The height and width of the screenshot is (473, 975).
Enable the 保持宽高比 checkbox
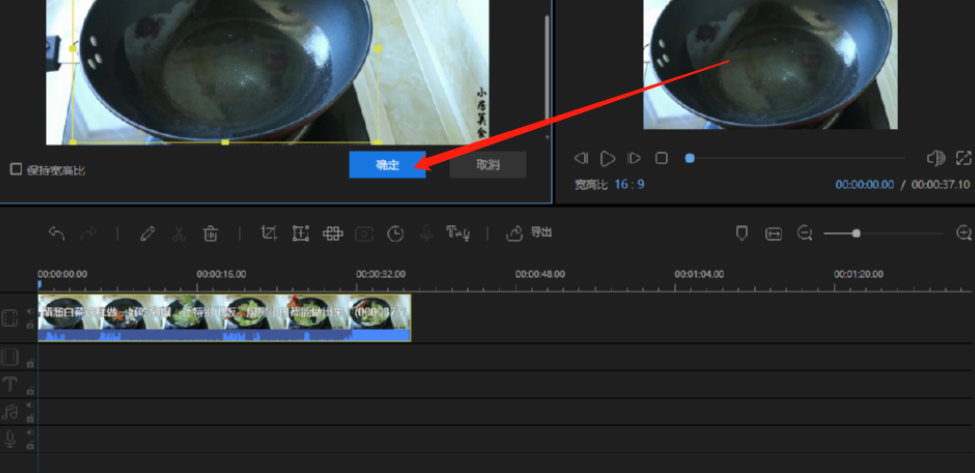[x=16, y=169]
